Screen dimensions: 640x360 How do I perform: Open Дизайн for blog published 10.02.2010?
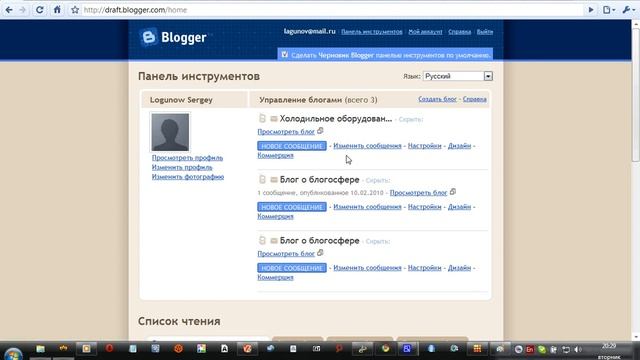coord(459,207)
